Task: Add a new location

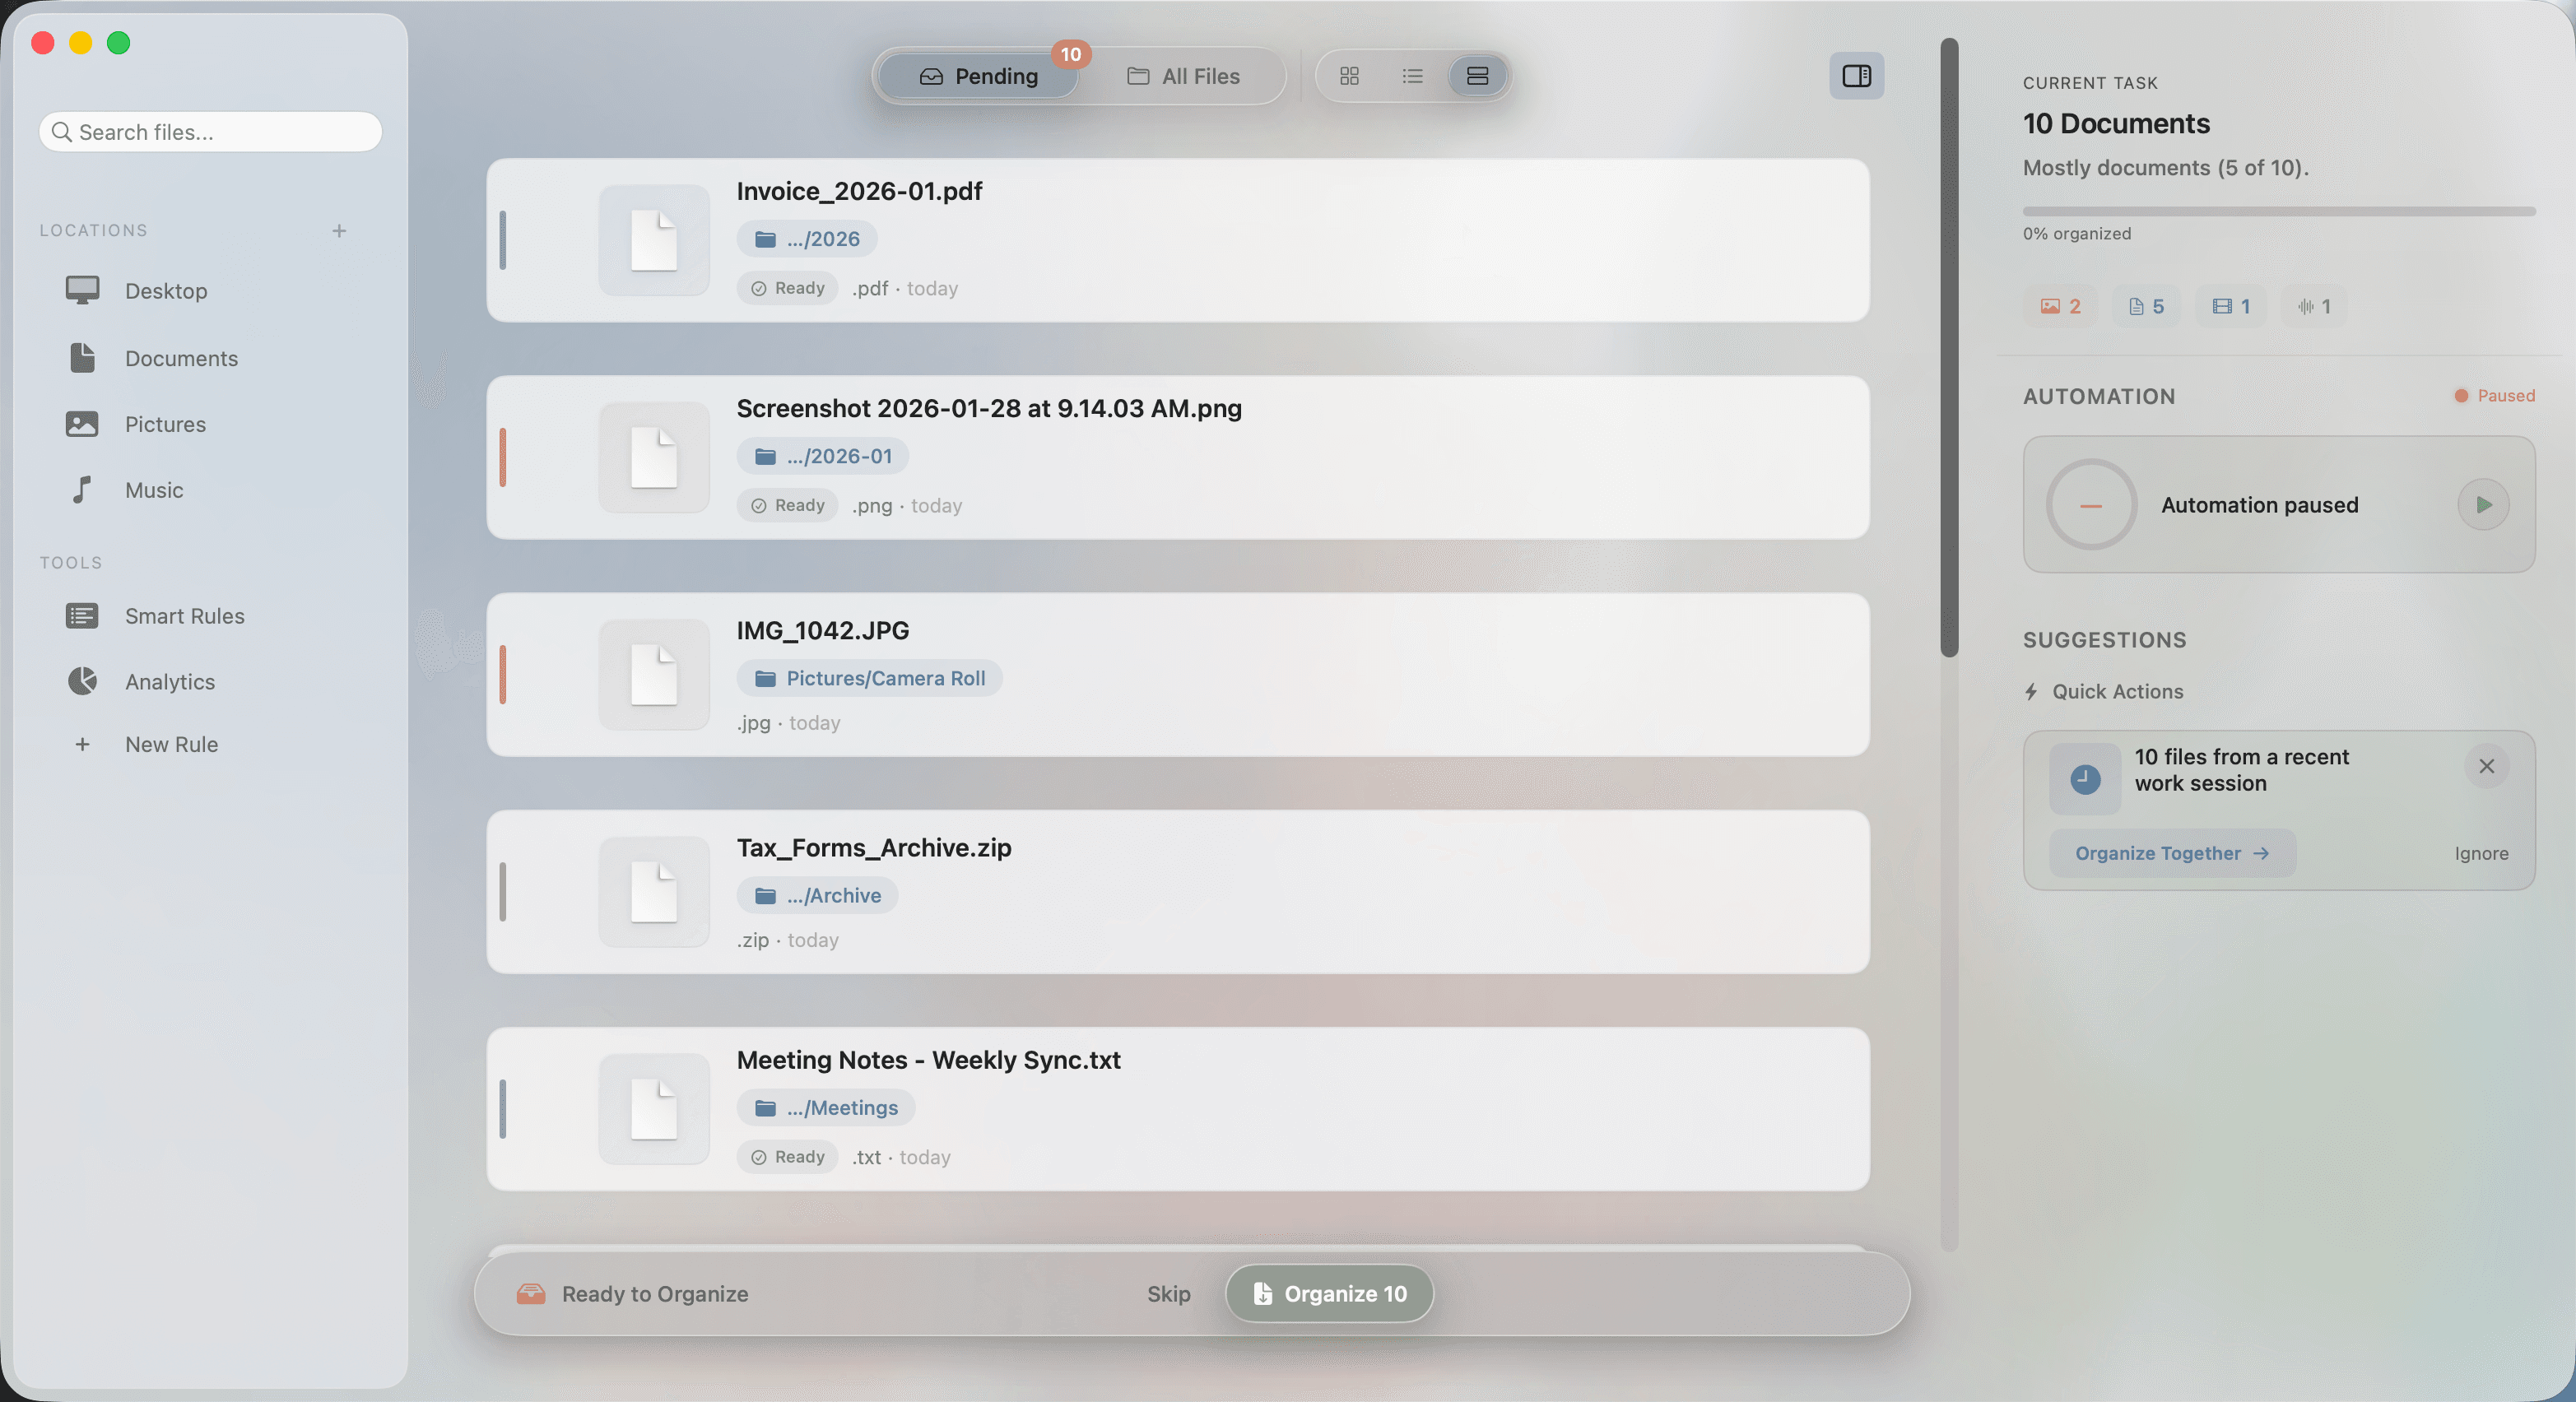Action: pos(340,230)
